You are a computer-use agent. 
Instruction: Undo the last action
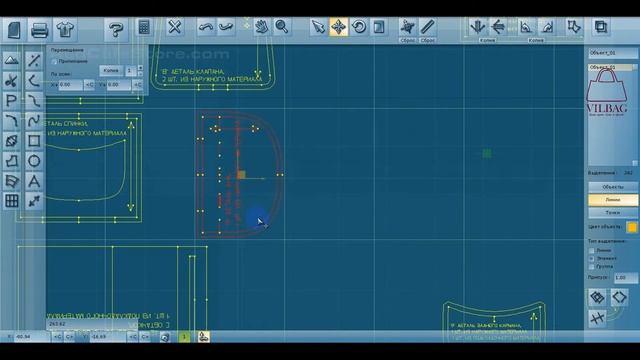(x=206, y=27)
